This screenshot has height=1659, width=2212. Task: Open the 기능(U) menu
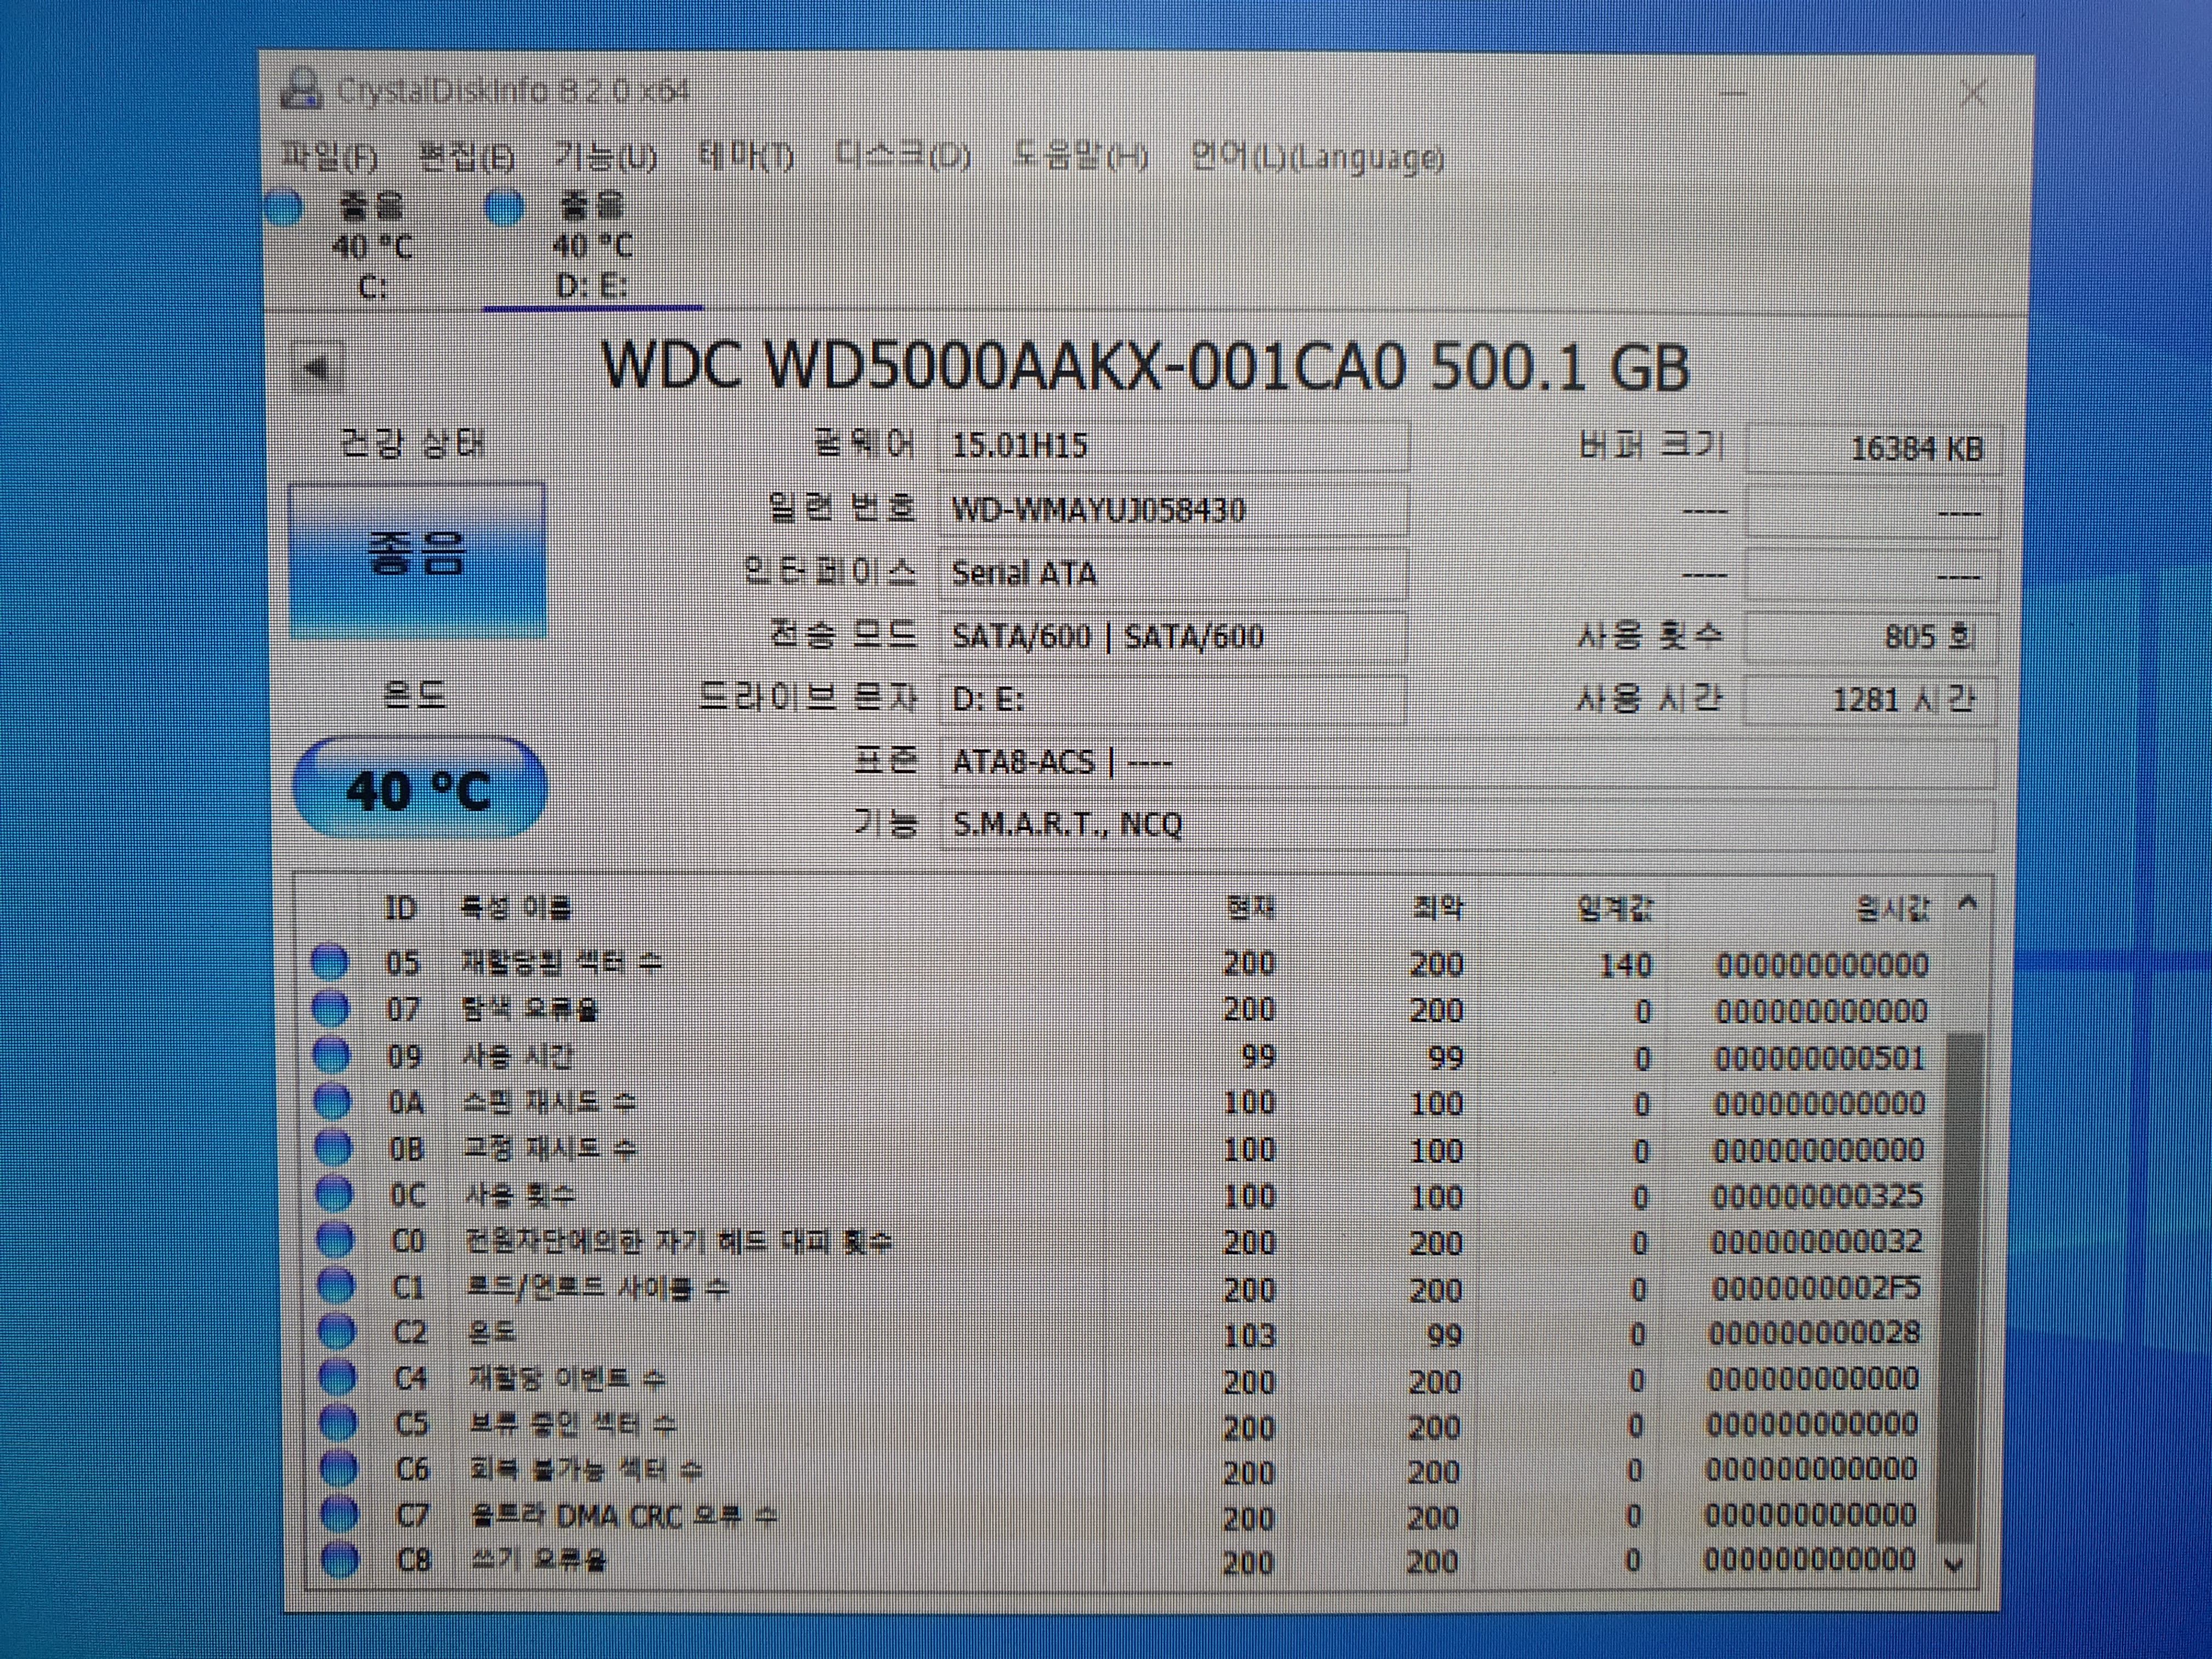pos(606,157)
